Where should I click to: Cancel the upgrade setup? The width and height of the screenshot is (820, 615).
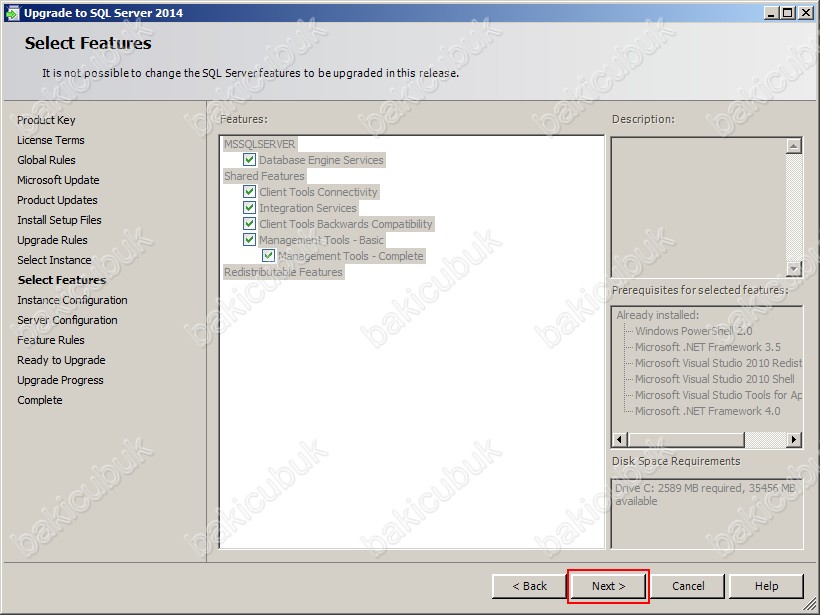tap(688, 586)
